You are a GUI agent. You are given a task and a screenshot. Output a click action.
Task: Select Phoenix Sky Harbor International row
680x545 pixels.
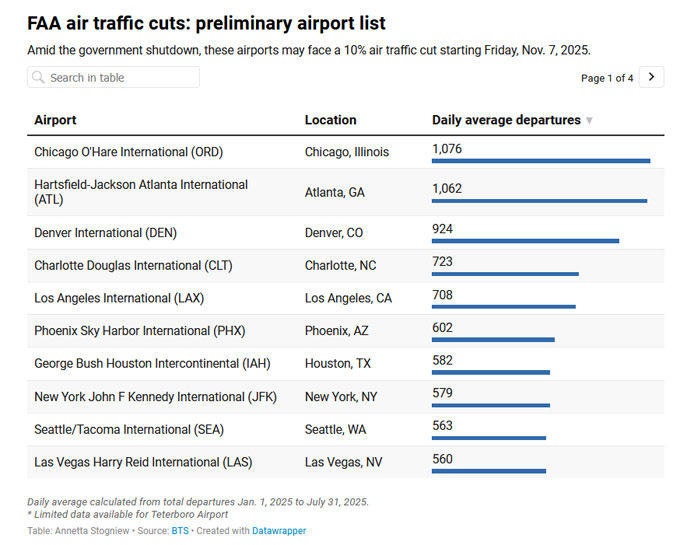[139, 331]
